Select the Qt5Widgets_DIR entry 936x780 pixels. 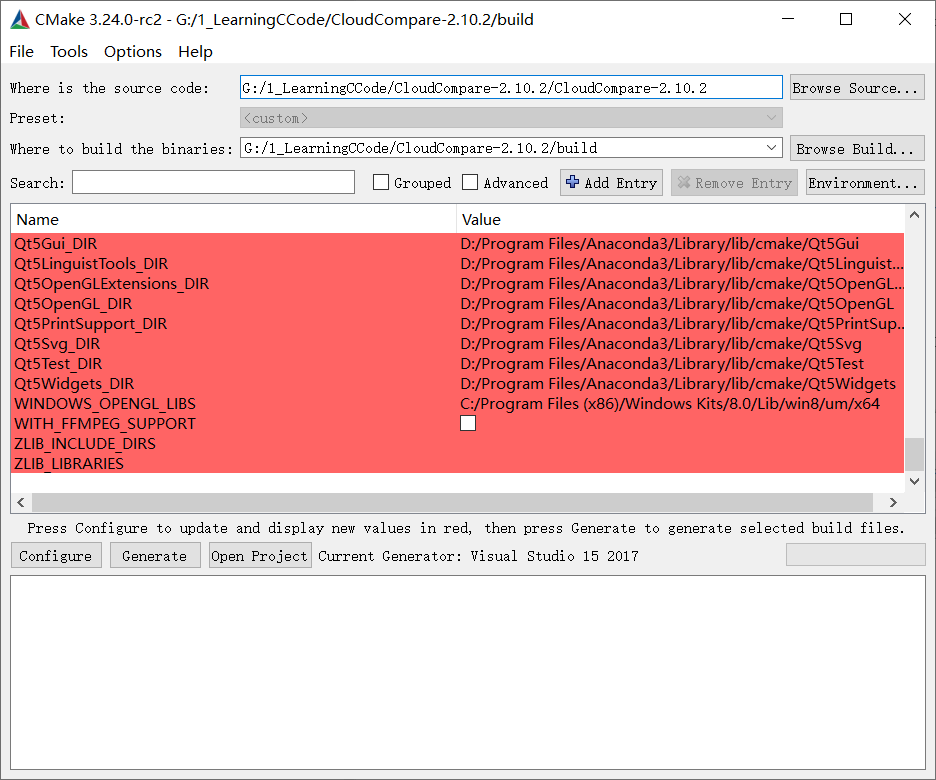coord(74,384)
